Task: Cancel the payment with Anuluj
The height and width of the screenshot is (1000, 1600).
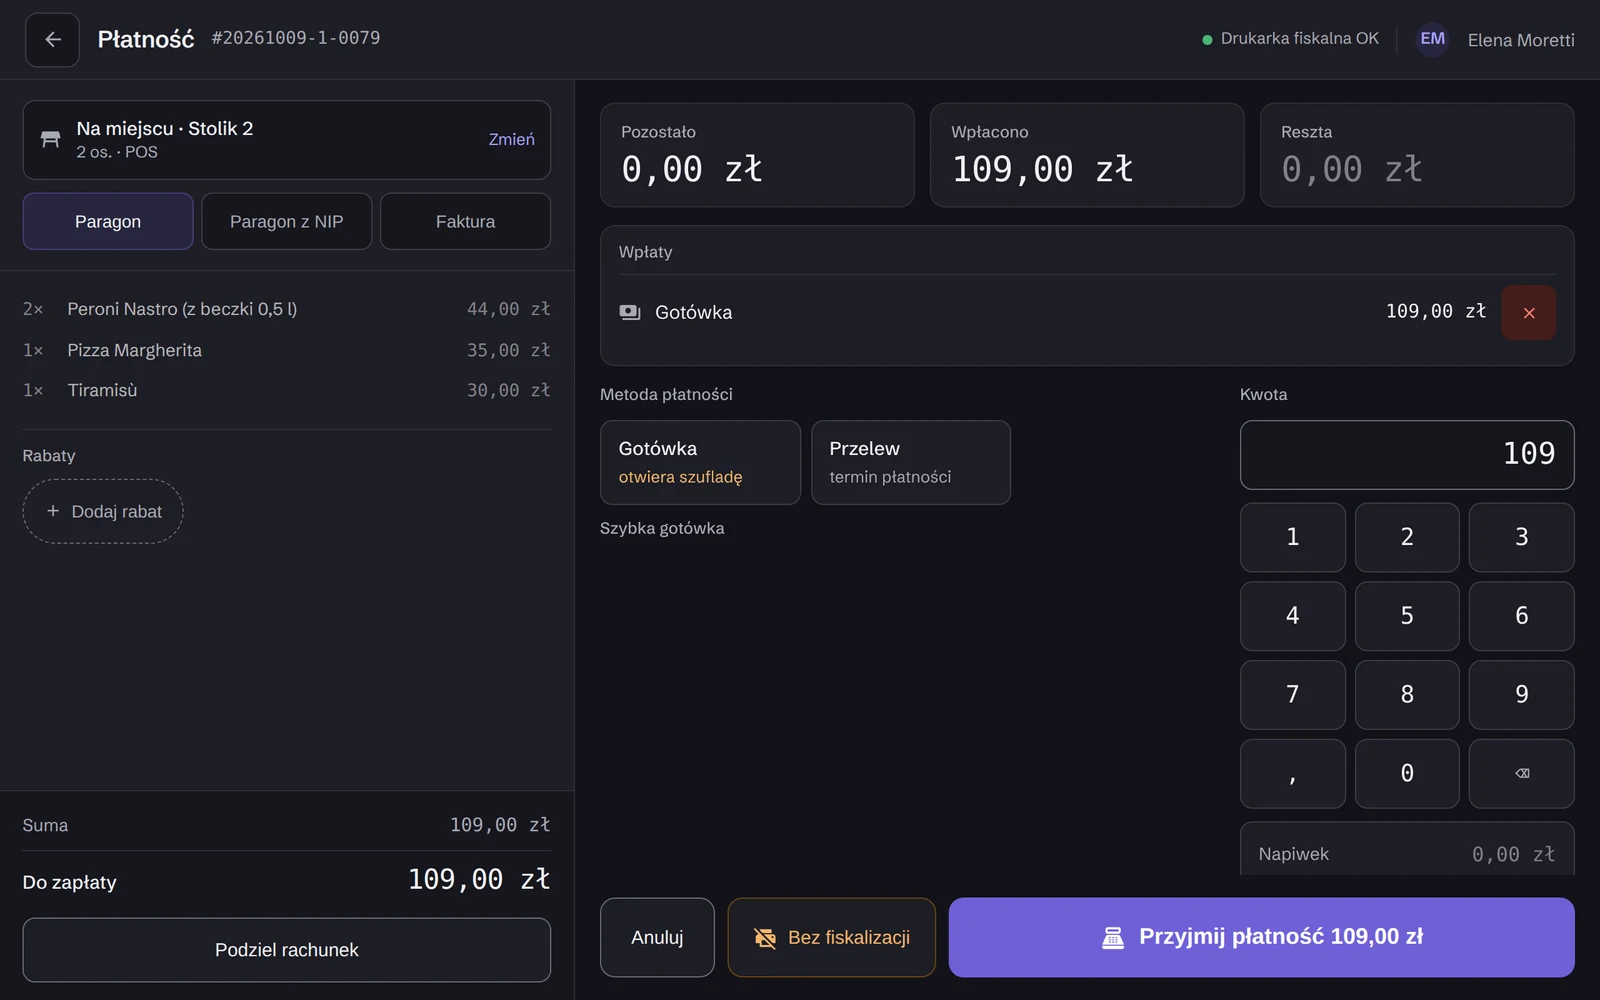Action: (x=657, y=937)
